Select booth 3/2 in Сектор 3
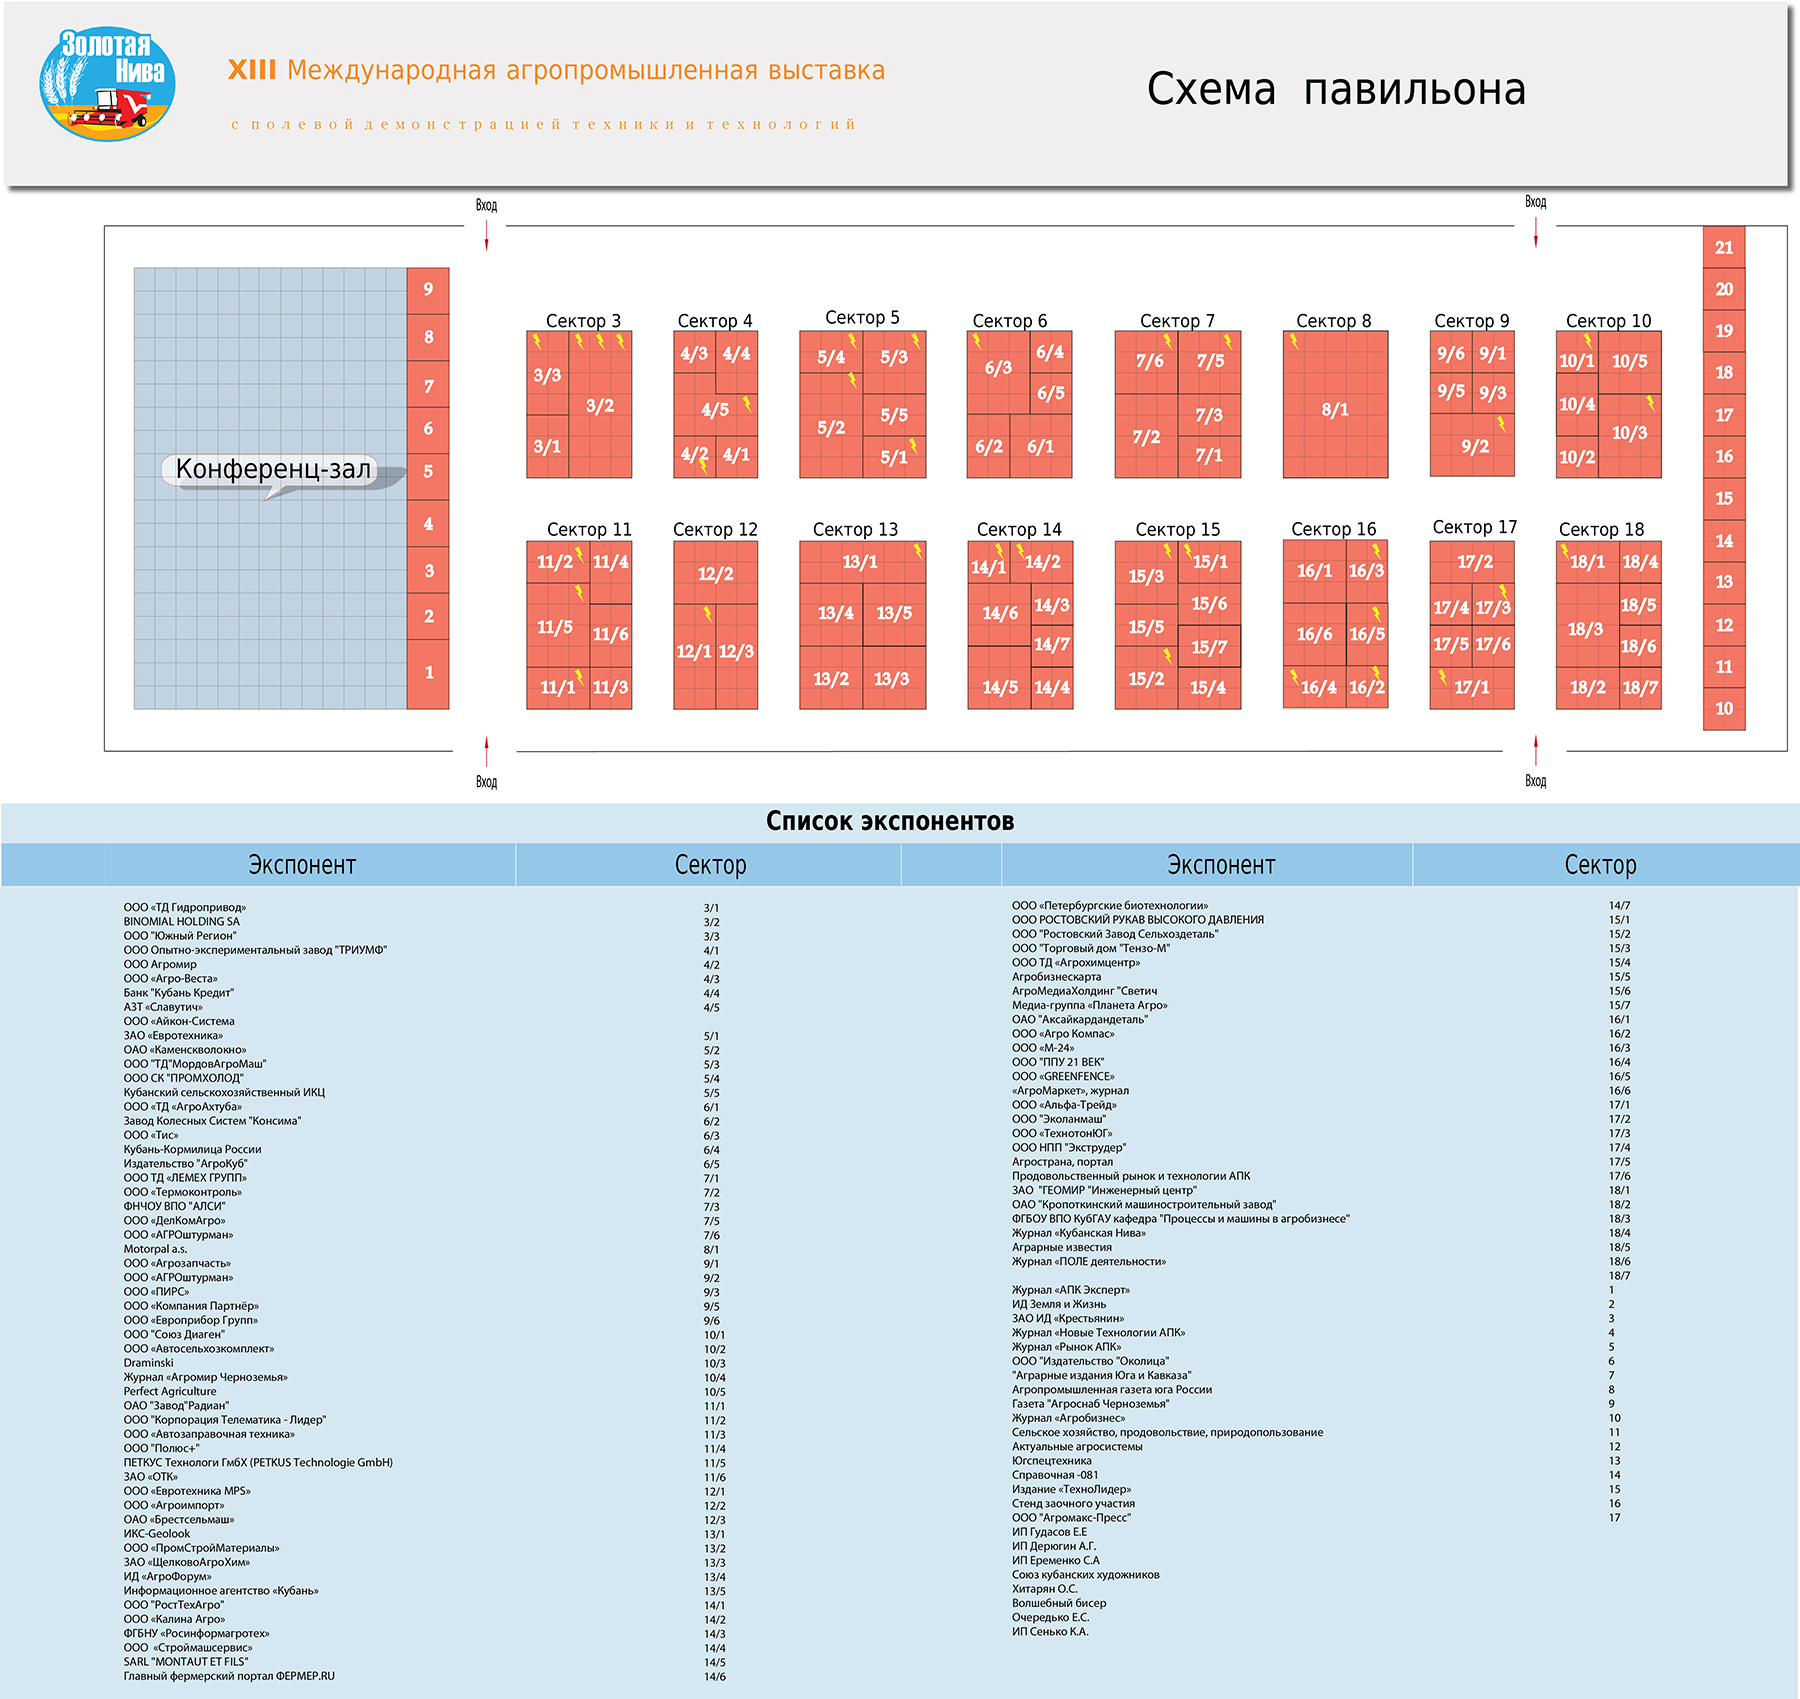 [600, 405]
